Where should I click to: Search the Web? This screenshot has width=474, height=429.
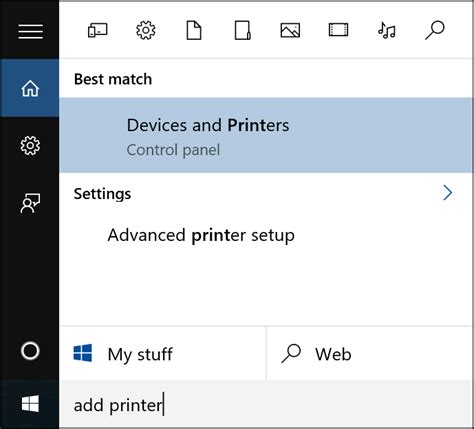pos(370,353)
